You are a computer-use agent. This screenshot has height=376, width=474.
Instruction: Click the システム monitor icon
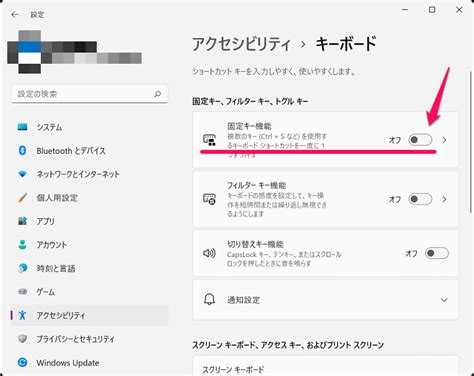[22, 127]
